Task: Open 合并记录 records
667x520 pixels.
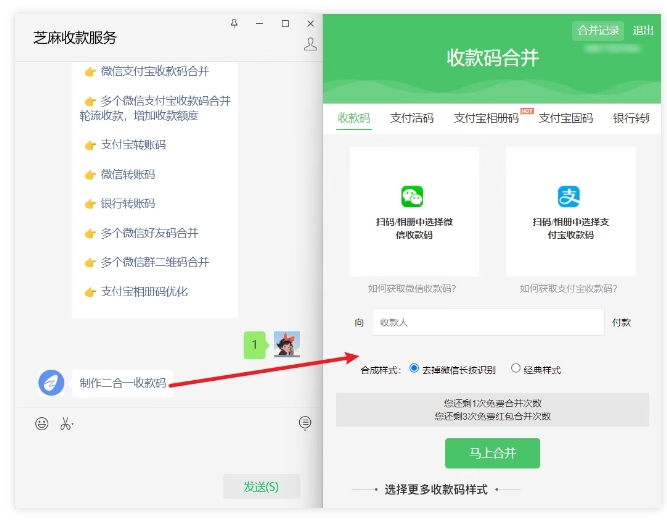Action: point(598,31)
